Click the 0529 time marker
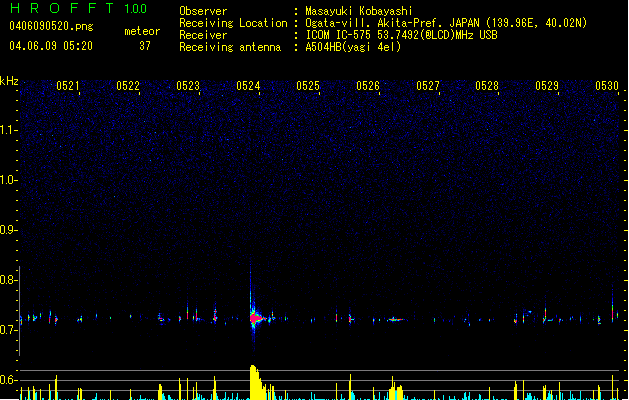This screenshot has width=629, height=400. 547,86
